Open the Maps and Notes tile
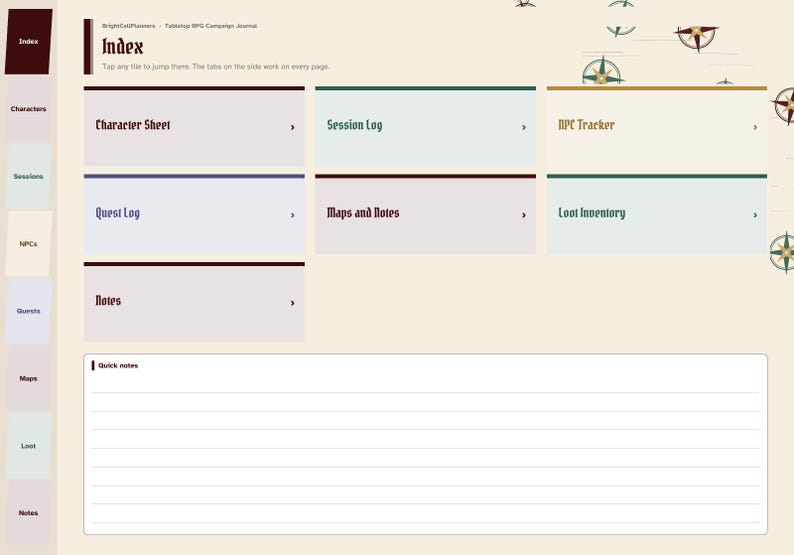Image resolution: width=794 pixels, height=555 pixels. 425,214
